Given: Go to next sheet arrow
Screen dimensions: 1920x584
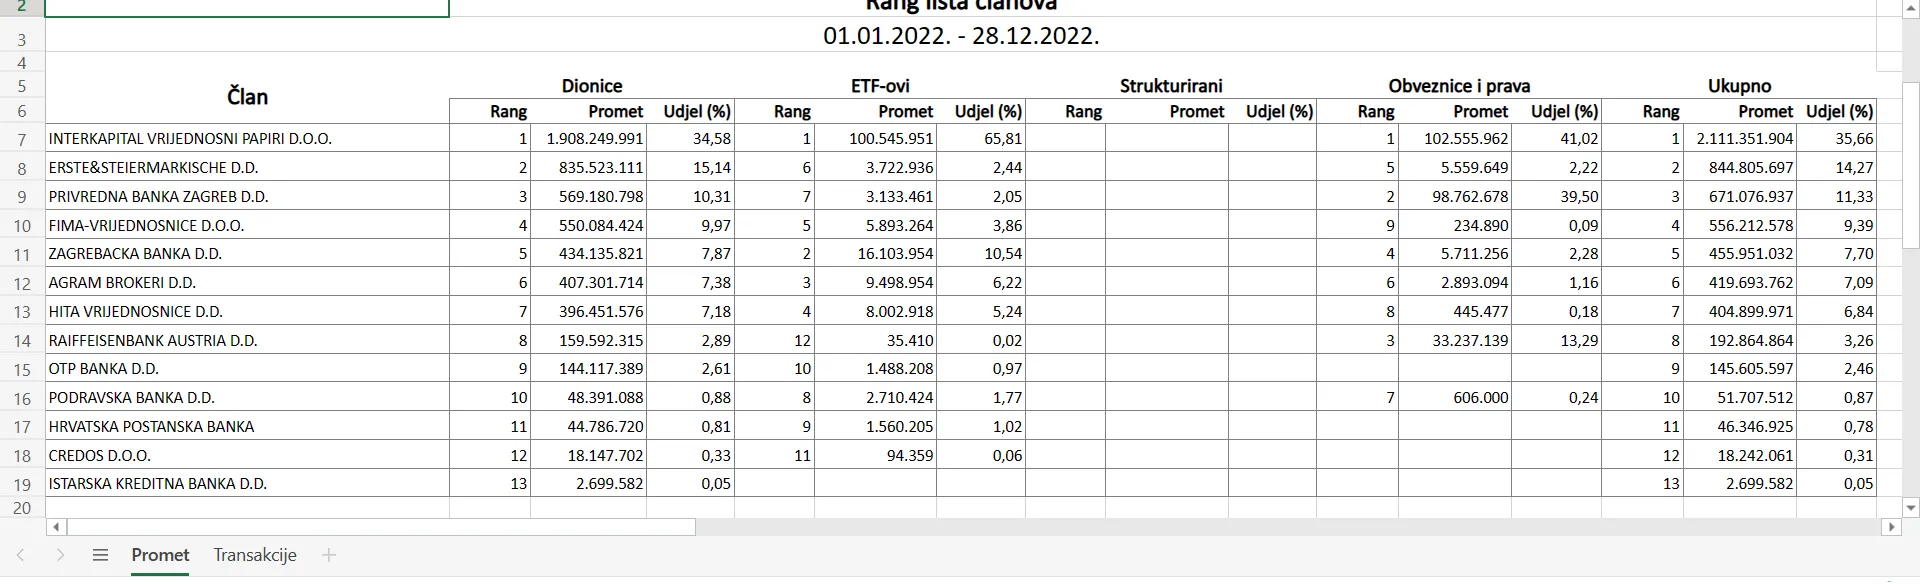Looking at the screenshot, I should pos(60,555).
